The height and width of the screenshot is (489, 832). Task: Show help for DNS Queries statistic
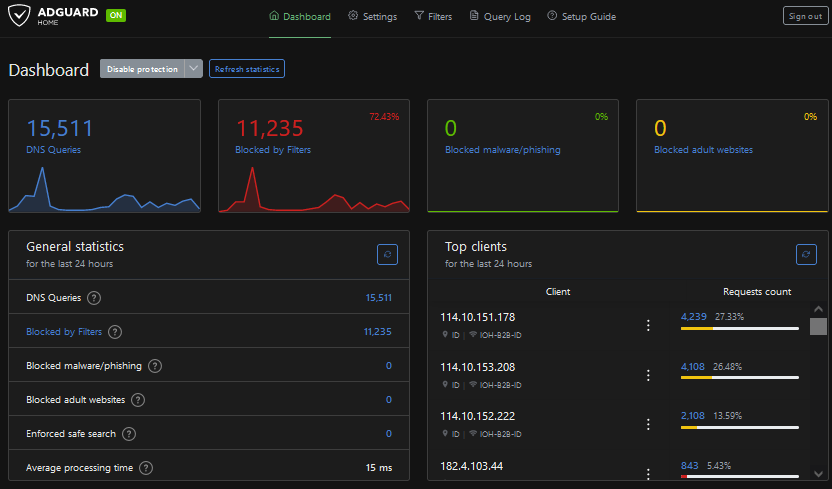tap(94, 298)
